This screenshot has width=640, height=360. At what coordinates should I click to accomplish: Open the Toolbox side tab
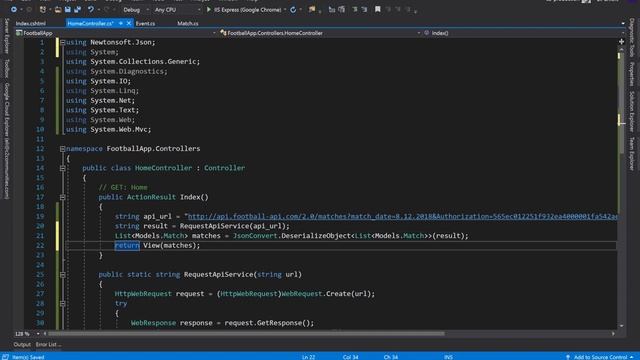pos(7,68)
